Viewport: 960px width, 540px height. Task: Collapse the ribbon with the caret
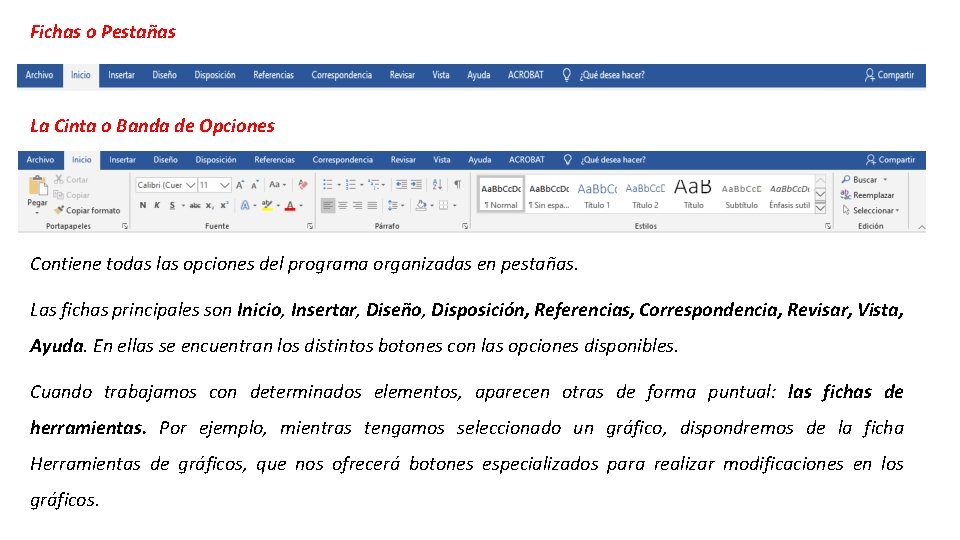coord(921,227)
